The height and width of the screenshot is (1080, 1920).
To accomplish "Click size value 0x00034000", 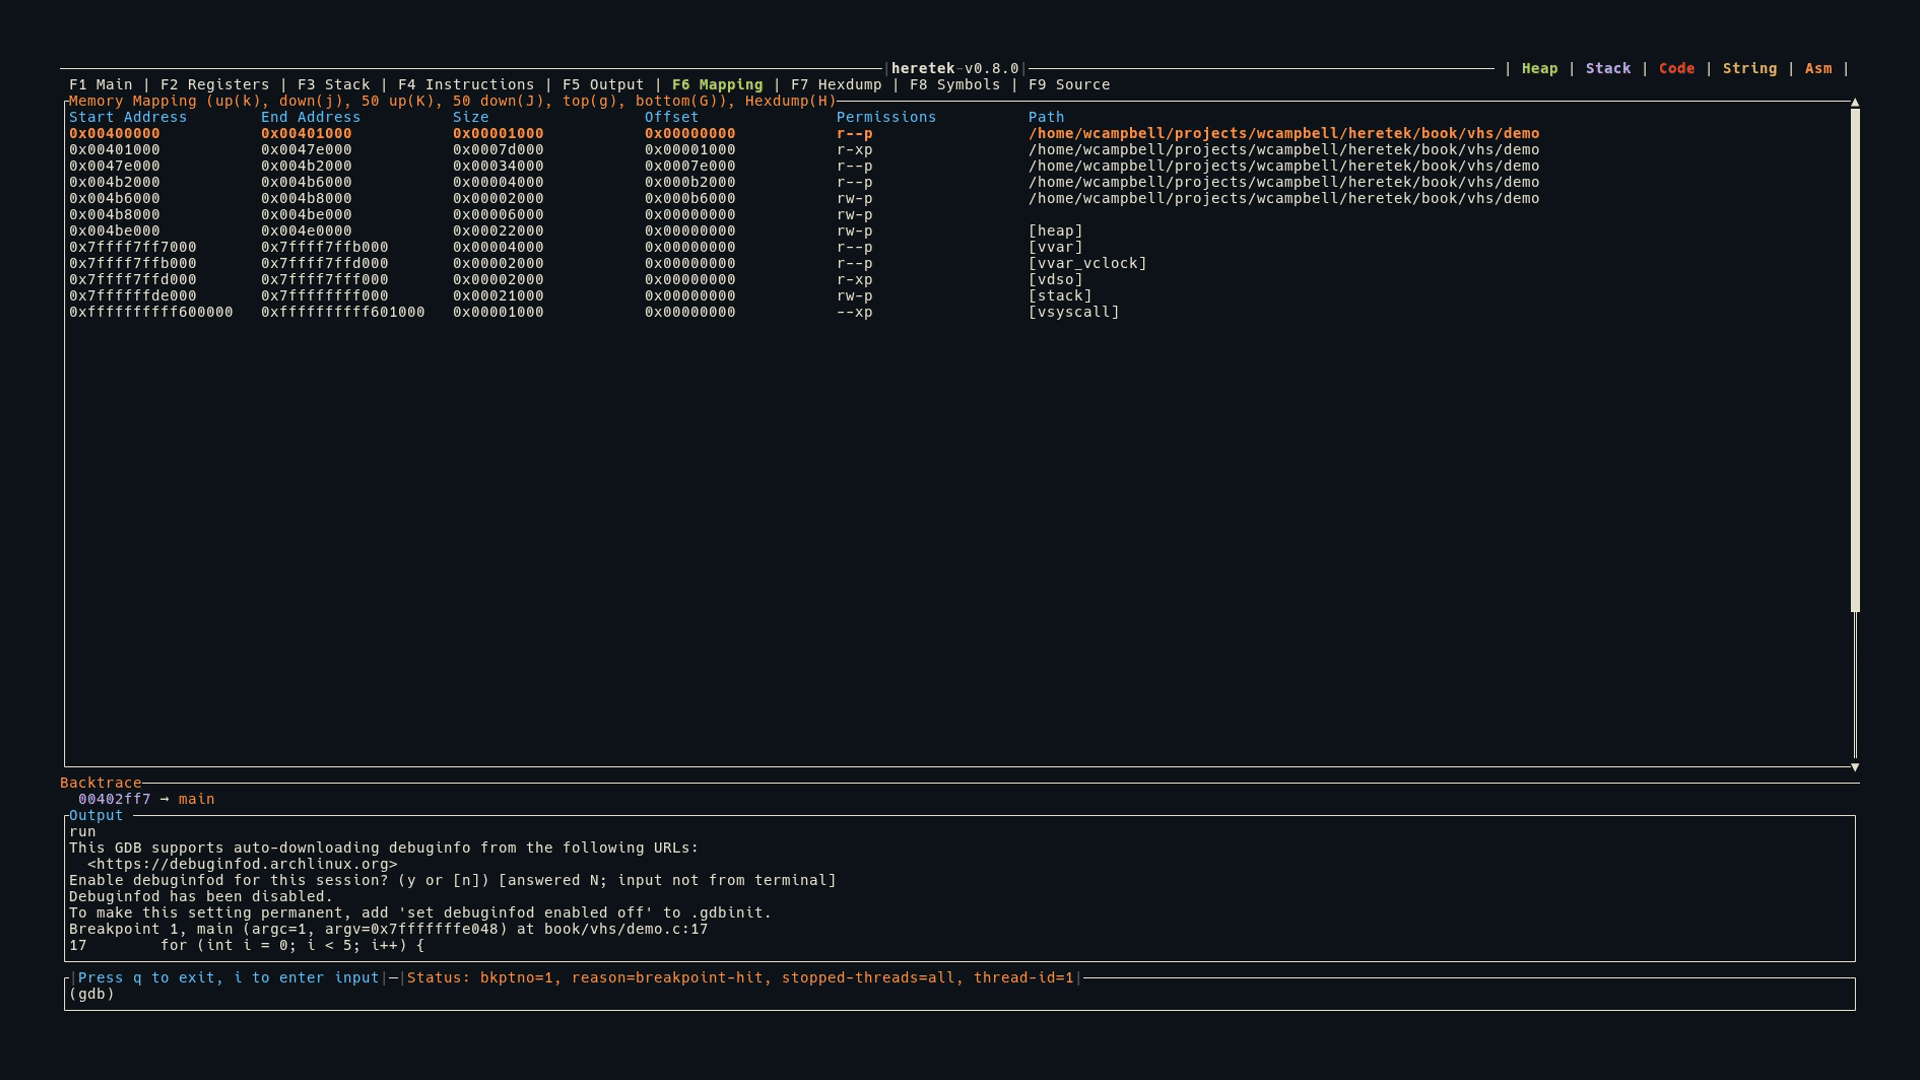I will click(x=498, y=166).
